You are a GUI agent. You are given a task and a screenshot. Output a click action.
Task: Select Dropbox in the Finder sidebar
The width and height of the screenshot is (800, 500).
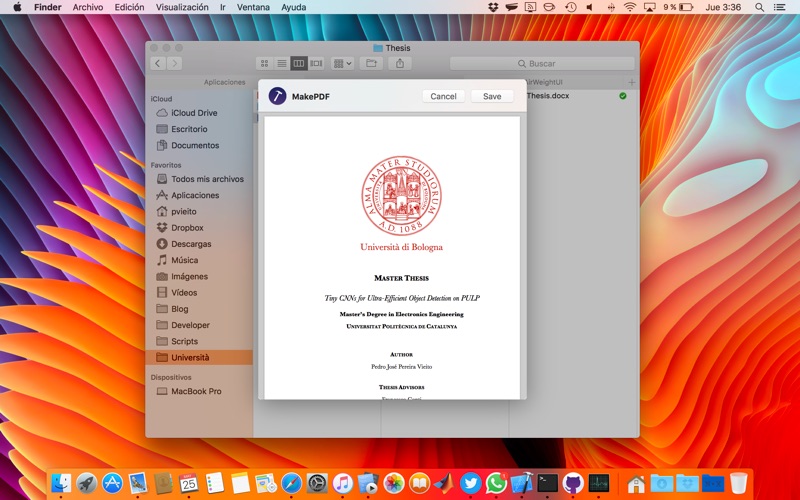click(187, 228)
